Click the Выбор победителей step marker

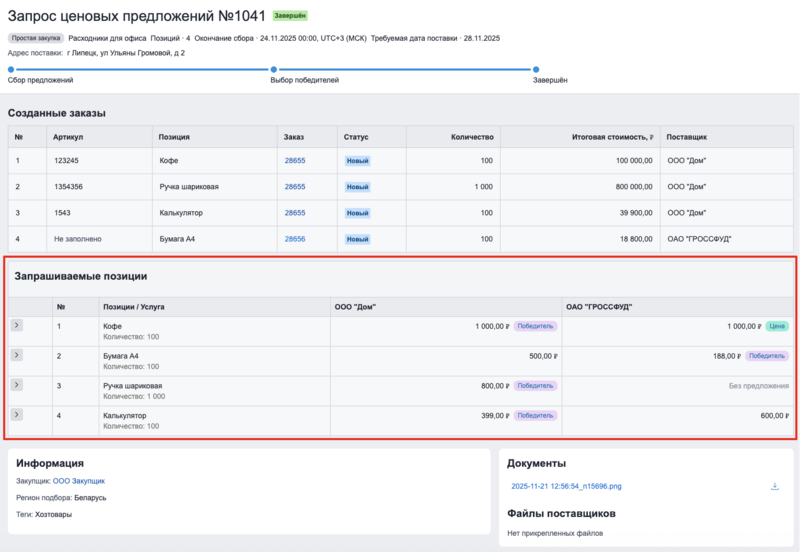coord(274,69)
